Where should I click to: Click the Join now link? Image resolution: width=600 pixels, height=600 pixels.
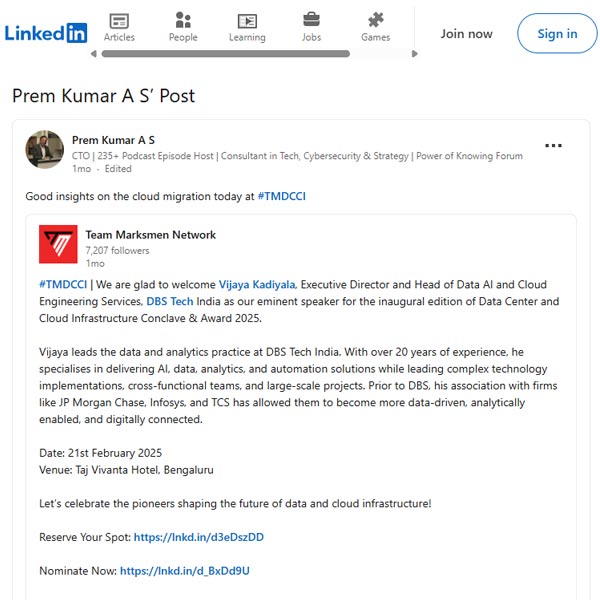[x=466, y=34]
